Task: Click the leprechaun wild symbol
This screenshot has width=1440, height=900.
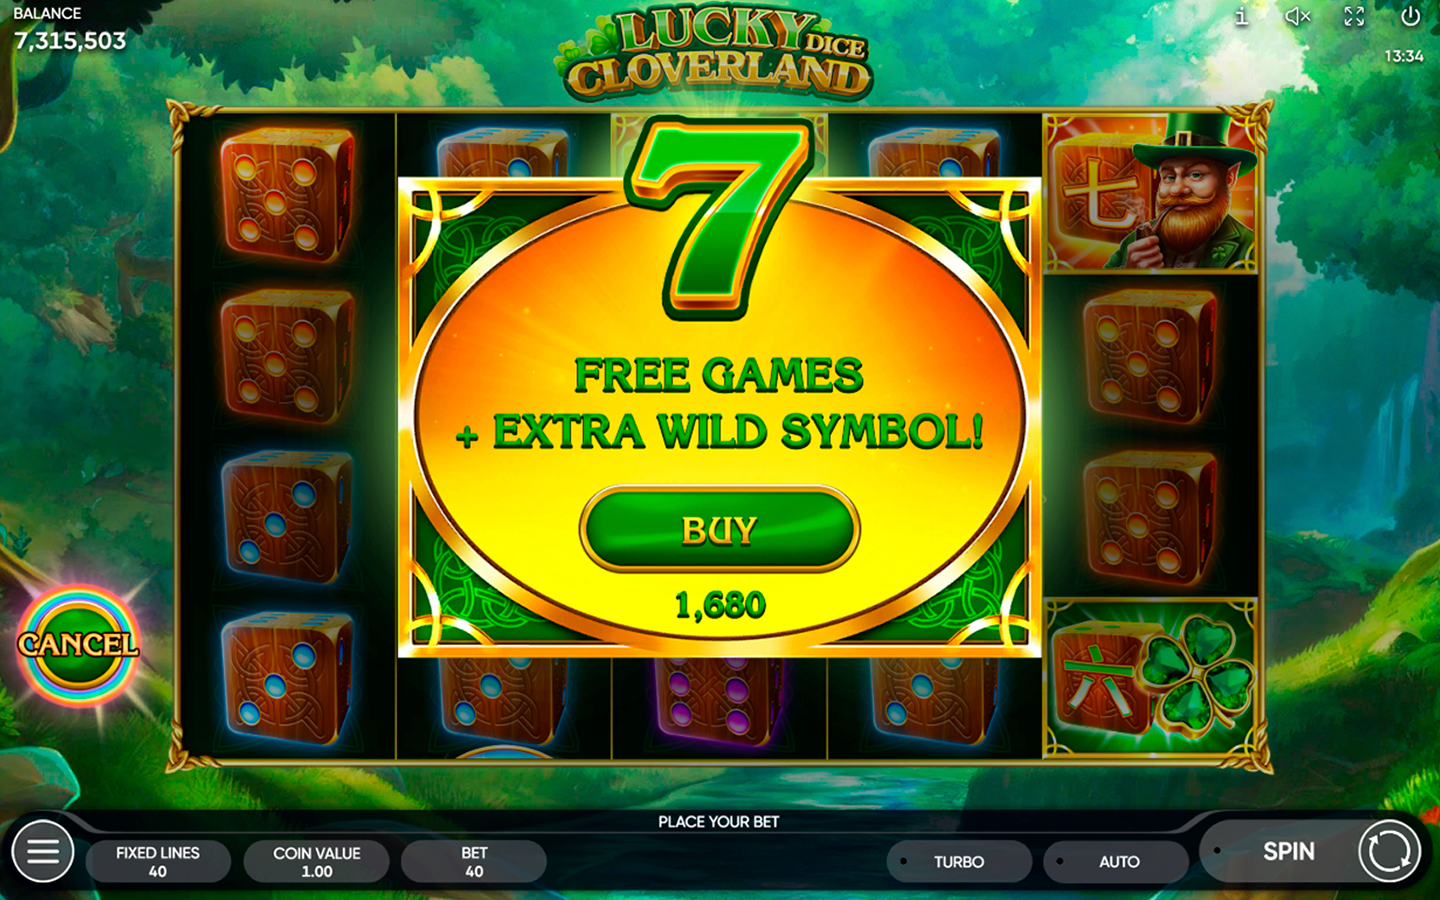Action: point(1150,192)
